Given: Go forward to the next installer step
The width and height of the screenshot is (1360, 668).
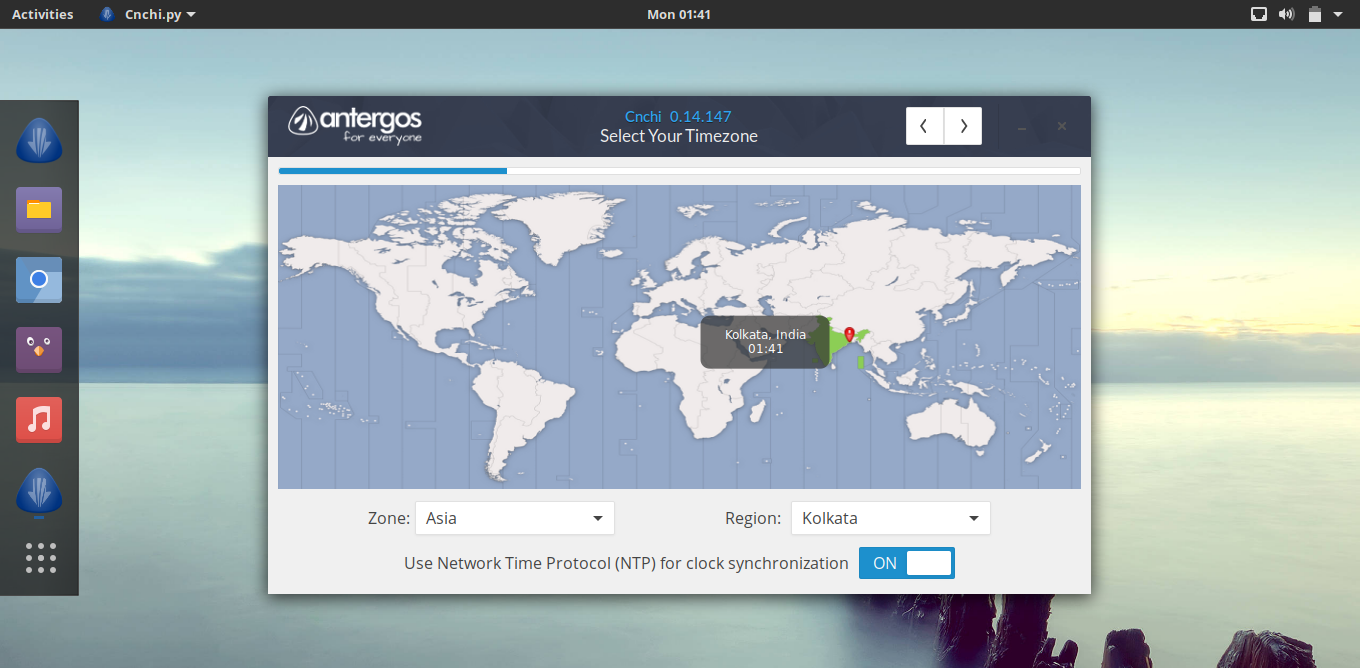Looking at the screenshot, I should tap(963, 126).
